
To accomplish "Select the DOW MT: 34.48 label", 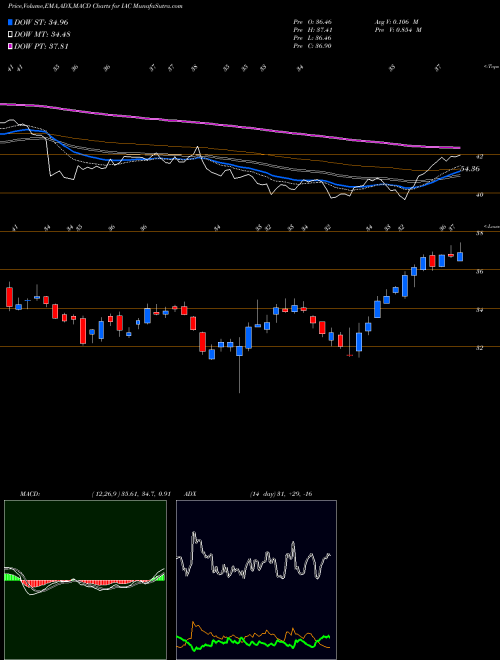I will pyautogui.click(x=41, y=35).
